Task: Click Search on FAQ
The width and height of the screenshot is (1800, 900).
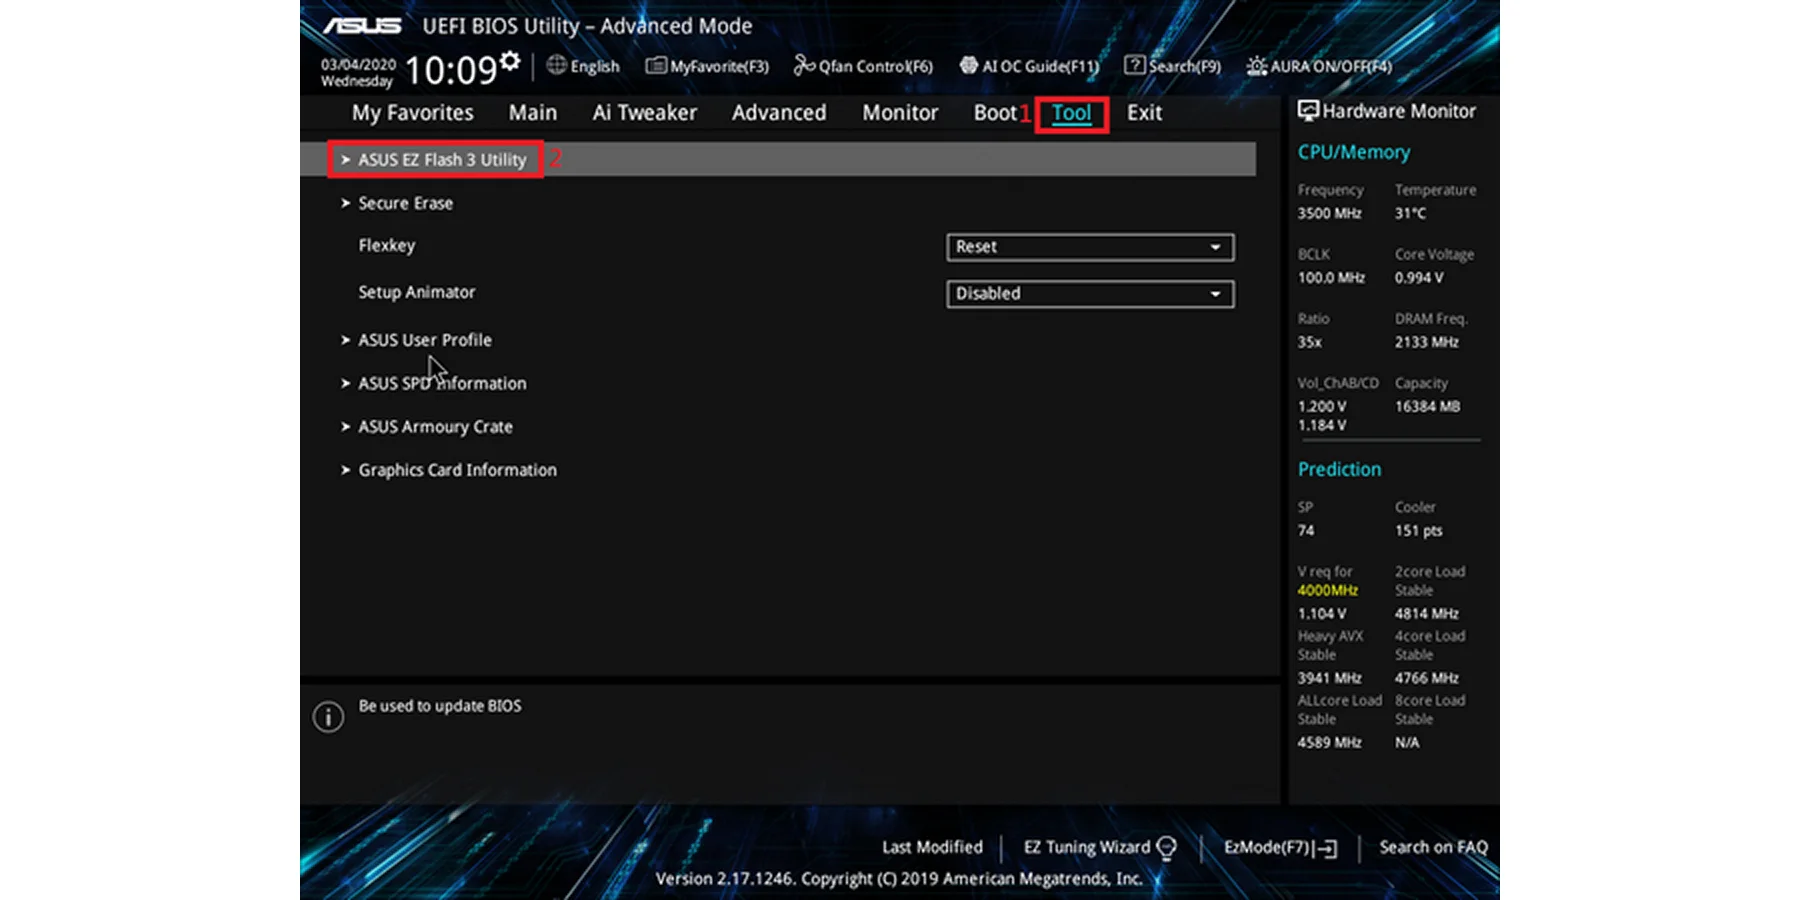Action: click(x=1432, y=847)
